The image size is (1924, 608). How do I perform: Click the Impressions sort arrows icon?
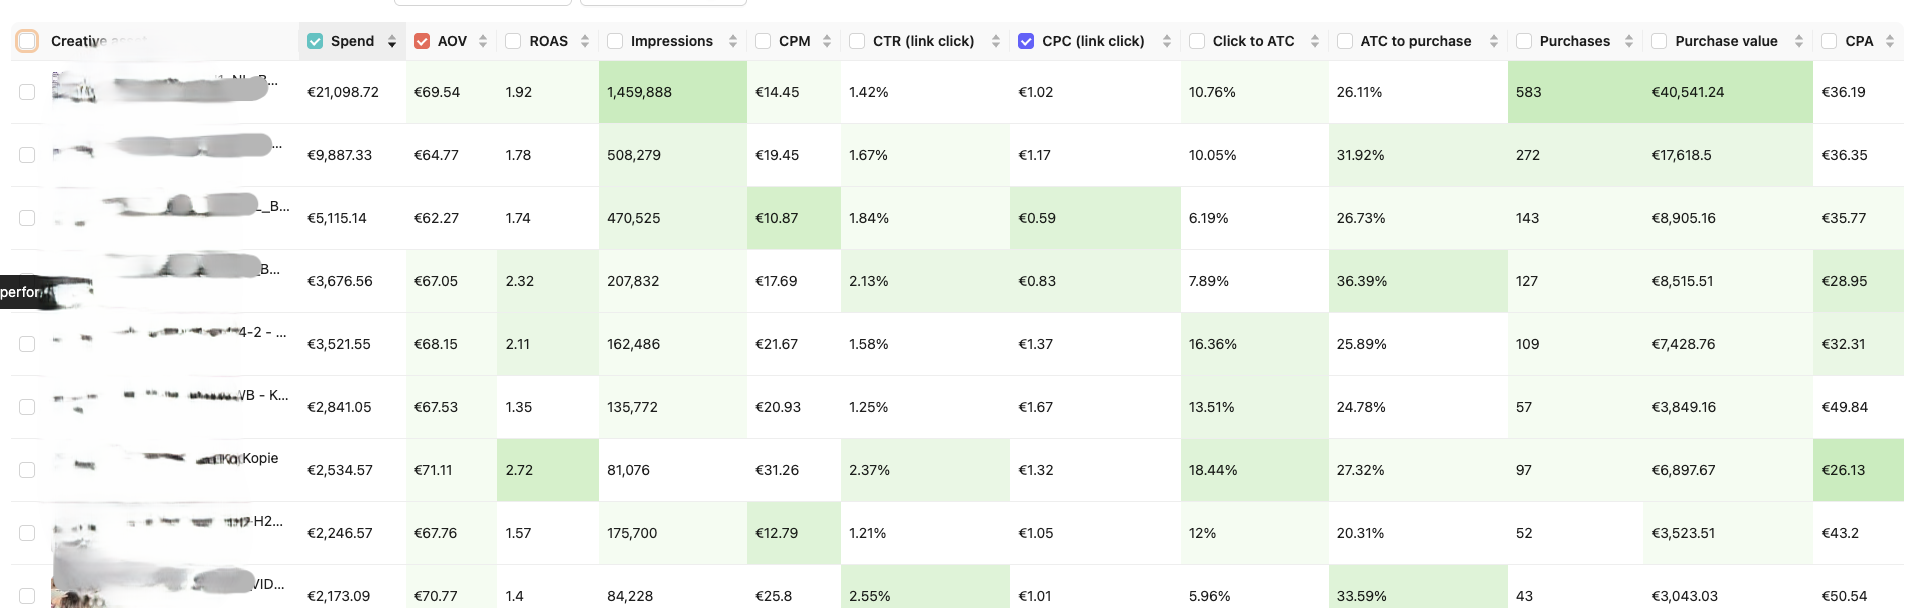click(733, 41)
